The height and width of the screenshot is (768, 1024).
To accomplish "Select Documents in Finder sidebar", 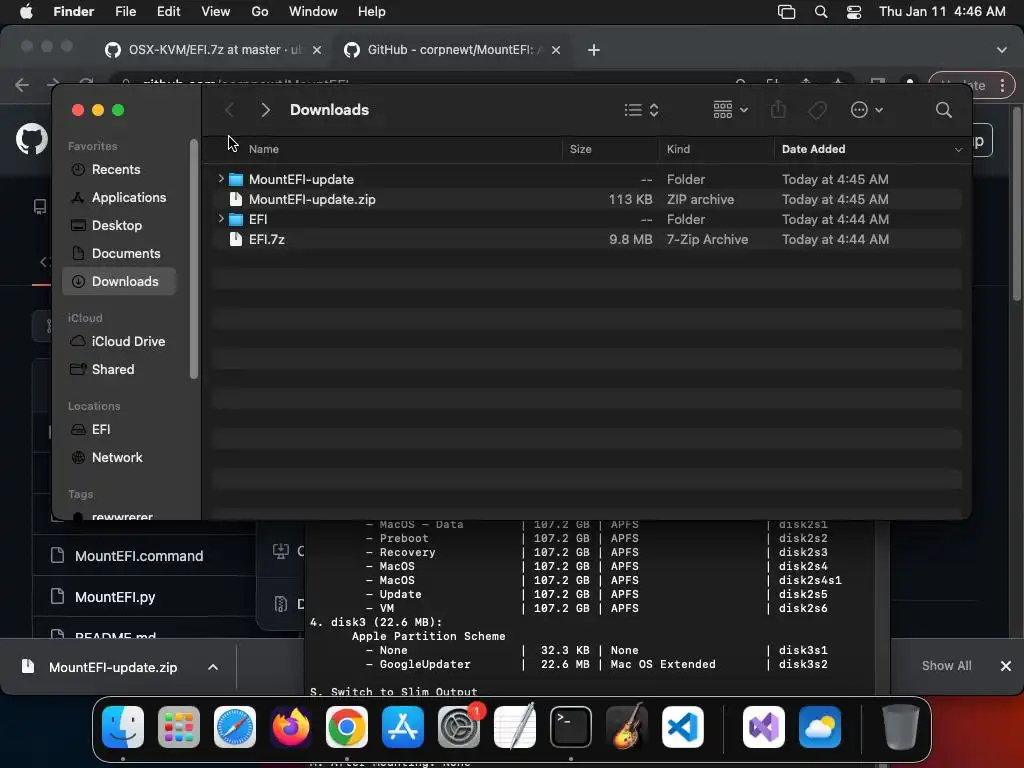I will pyautogui.click(x=125, y=253).
